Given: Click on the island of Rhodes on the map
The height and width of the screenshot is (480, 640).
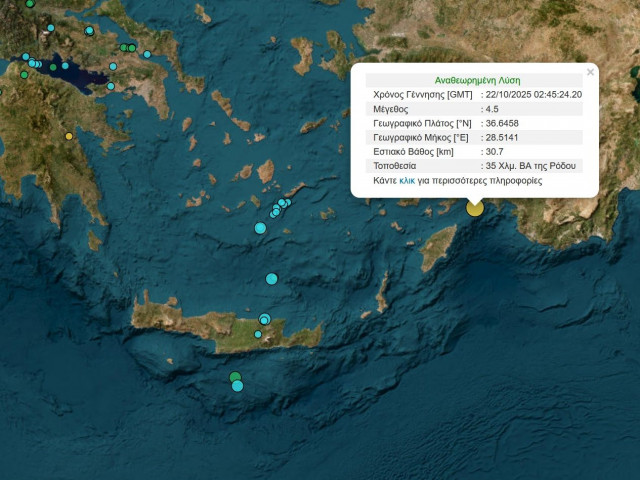Looking at the screenshot, I should [x=437, y=247].
